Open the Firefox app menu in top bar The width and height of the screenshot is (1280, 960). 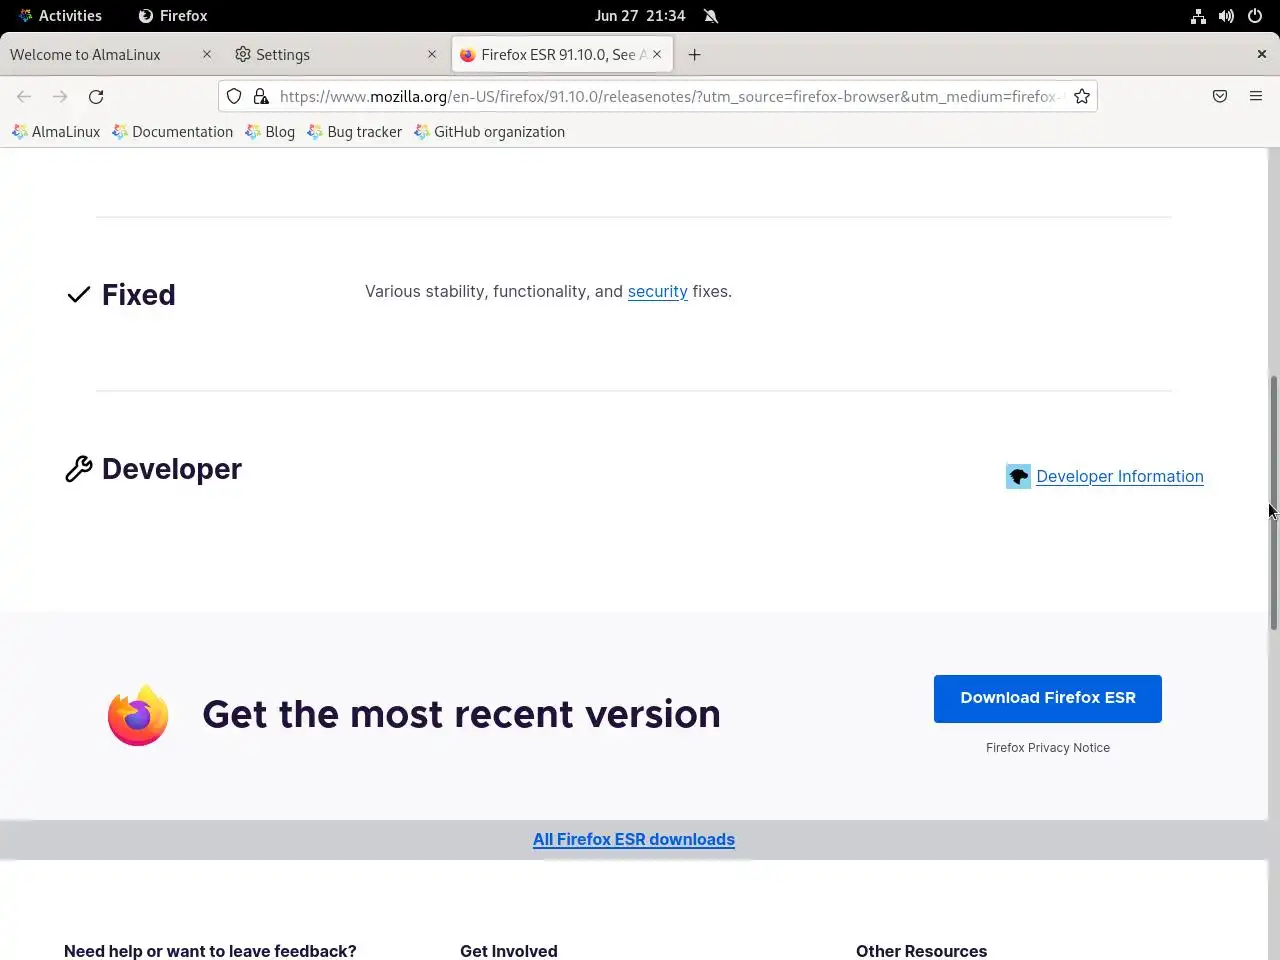click(x=173, y=16)
